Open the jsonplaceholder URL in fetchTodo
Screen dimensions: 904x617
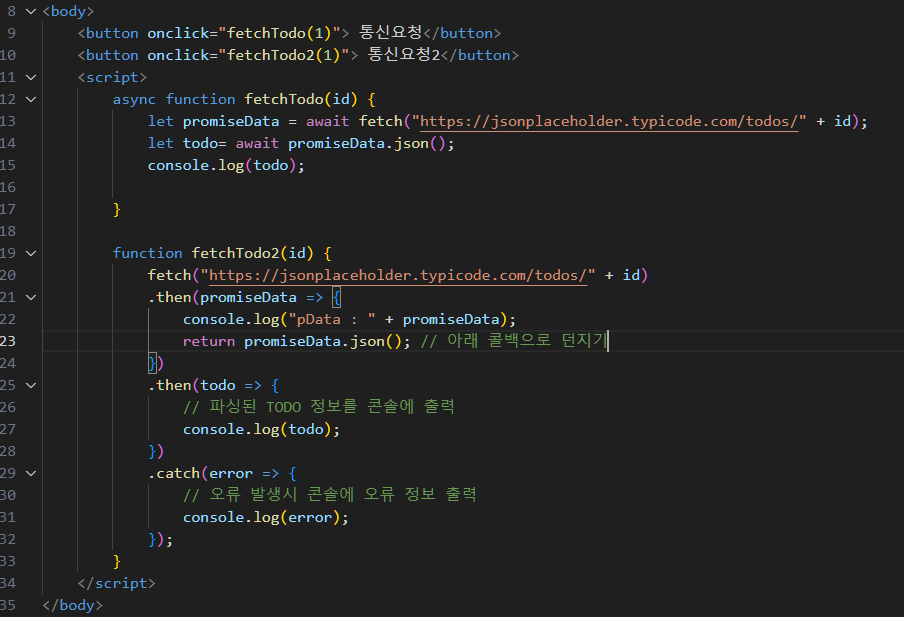coord(608,122)
